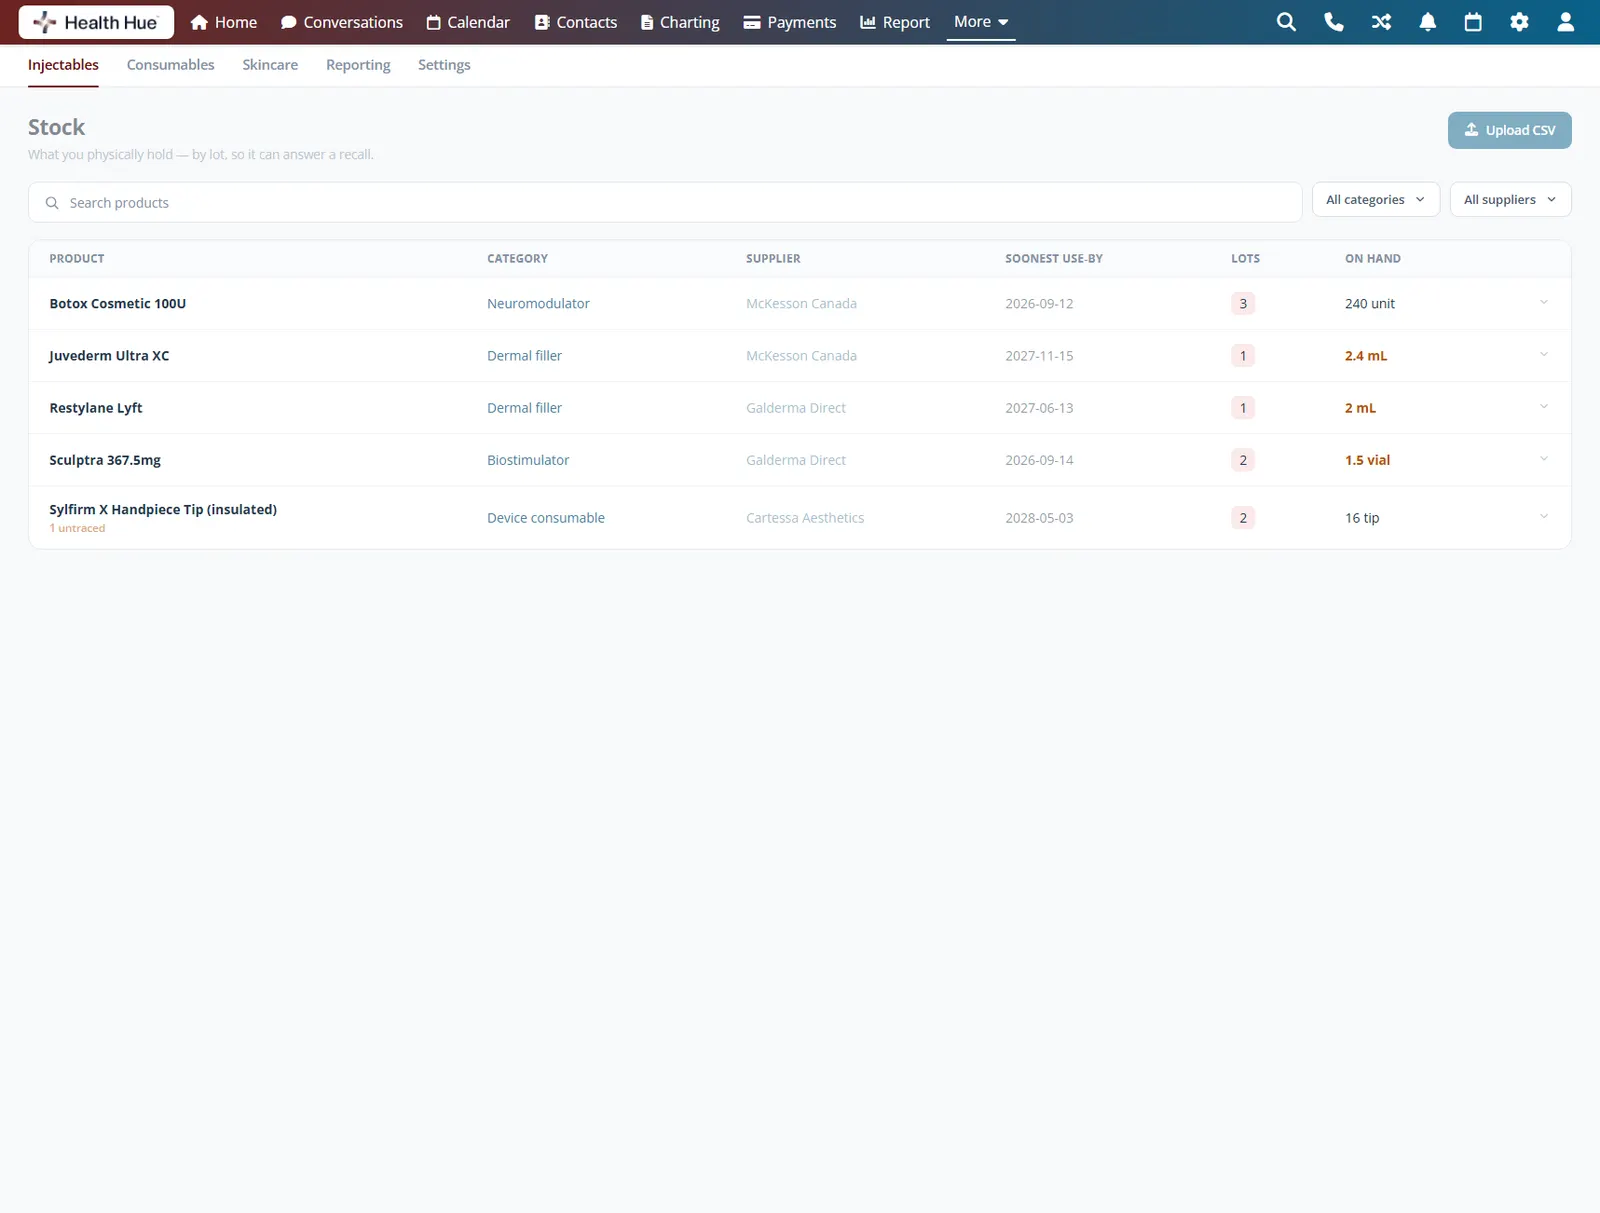The height and width of the screenshot is (1213, 1600).
Task: Open the All suppliers dropdown
Action: [x=1510, y=199]
